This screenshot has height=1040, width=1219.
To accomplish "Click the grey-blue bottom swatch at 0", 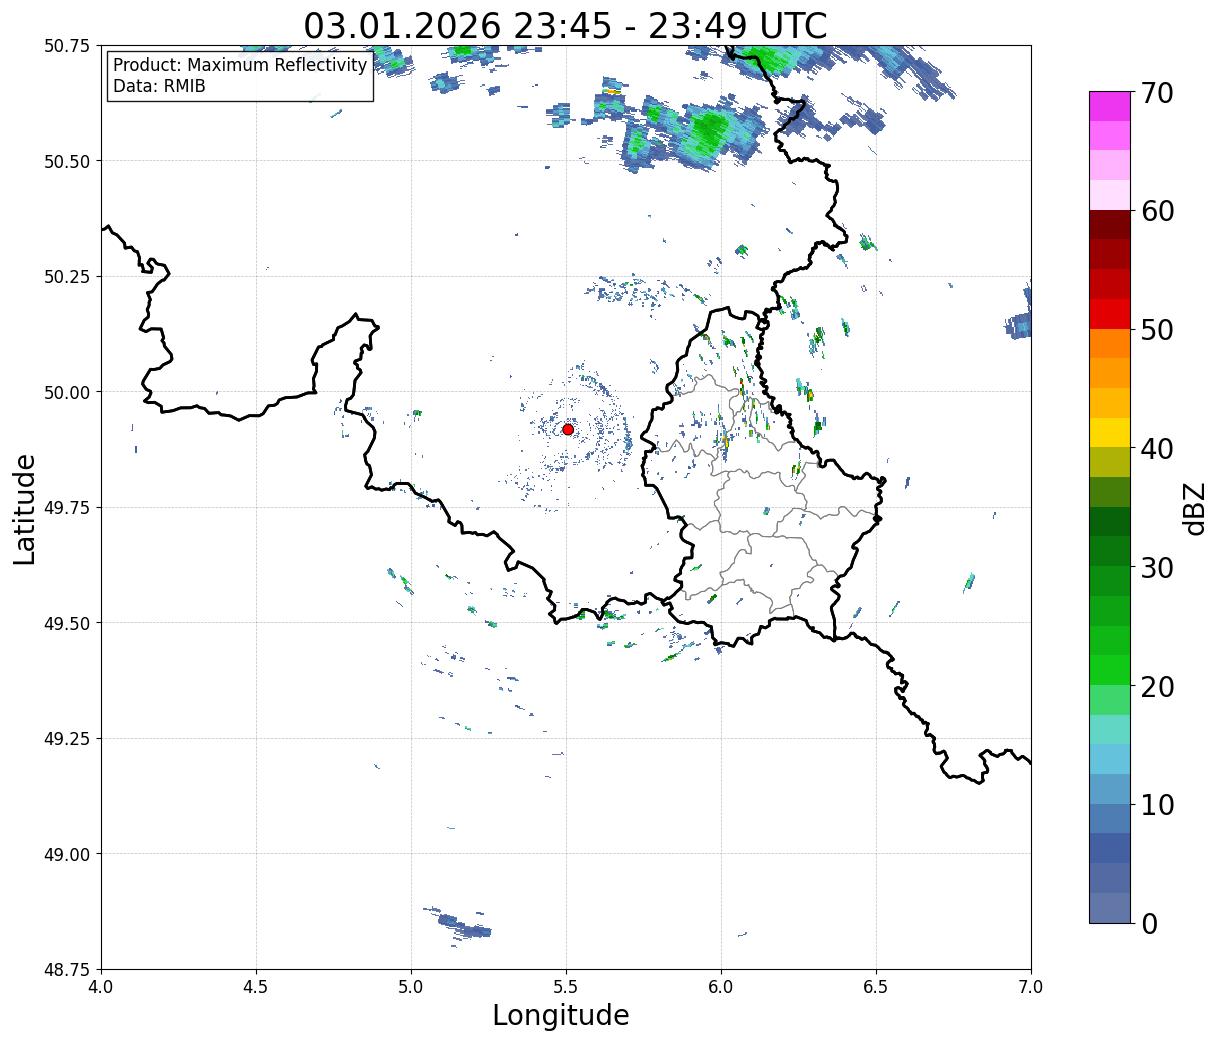I will point(1110,908).
